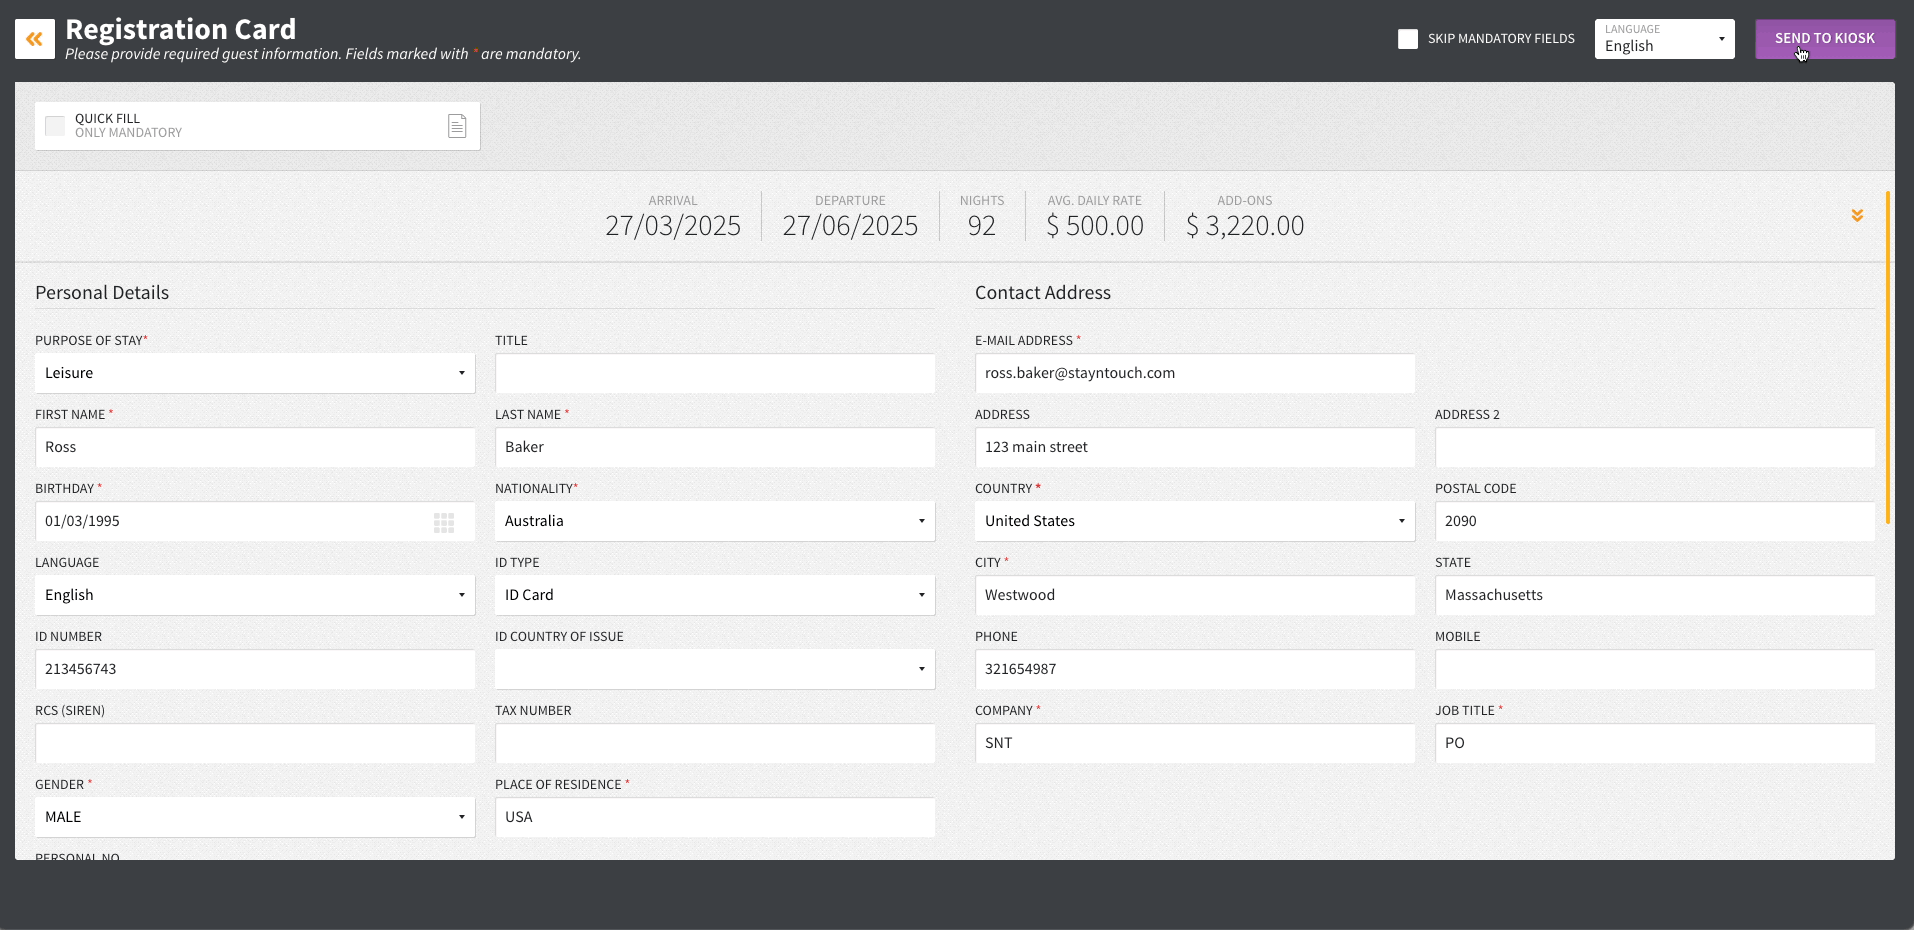
Task: Click the add-ons amount $ 3,220.00
Action: point(1245,226)
